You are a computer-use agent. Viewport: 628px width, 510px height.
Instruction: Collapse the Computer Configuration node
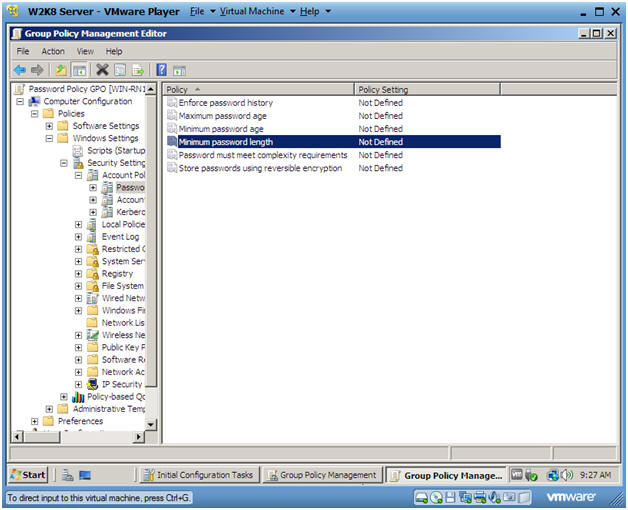[x=20, y=101]
